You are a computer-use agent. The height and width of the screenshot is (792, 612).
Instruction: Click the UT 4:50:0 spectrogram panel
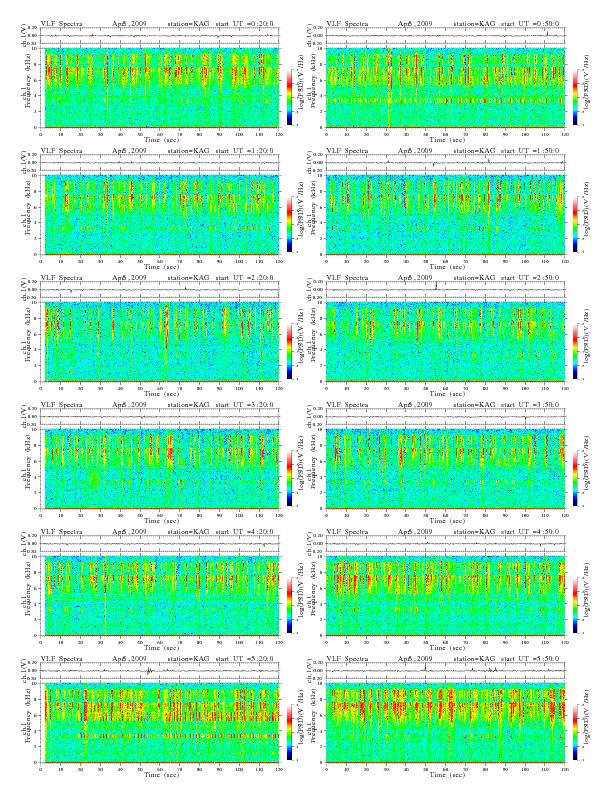(x=446, y=596)
